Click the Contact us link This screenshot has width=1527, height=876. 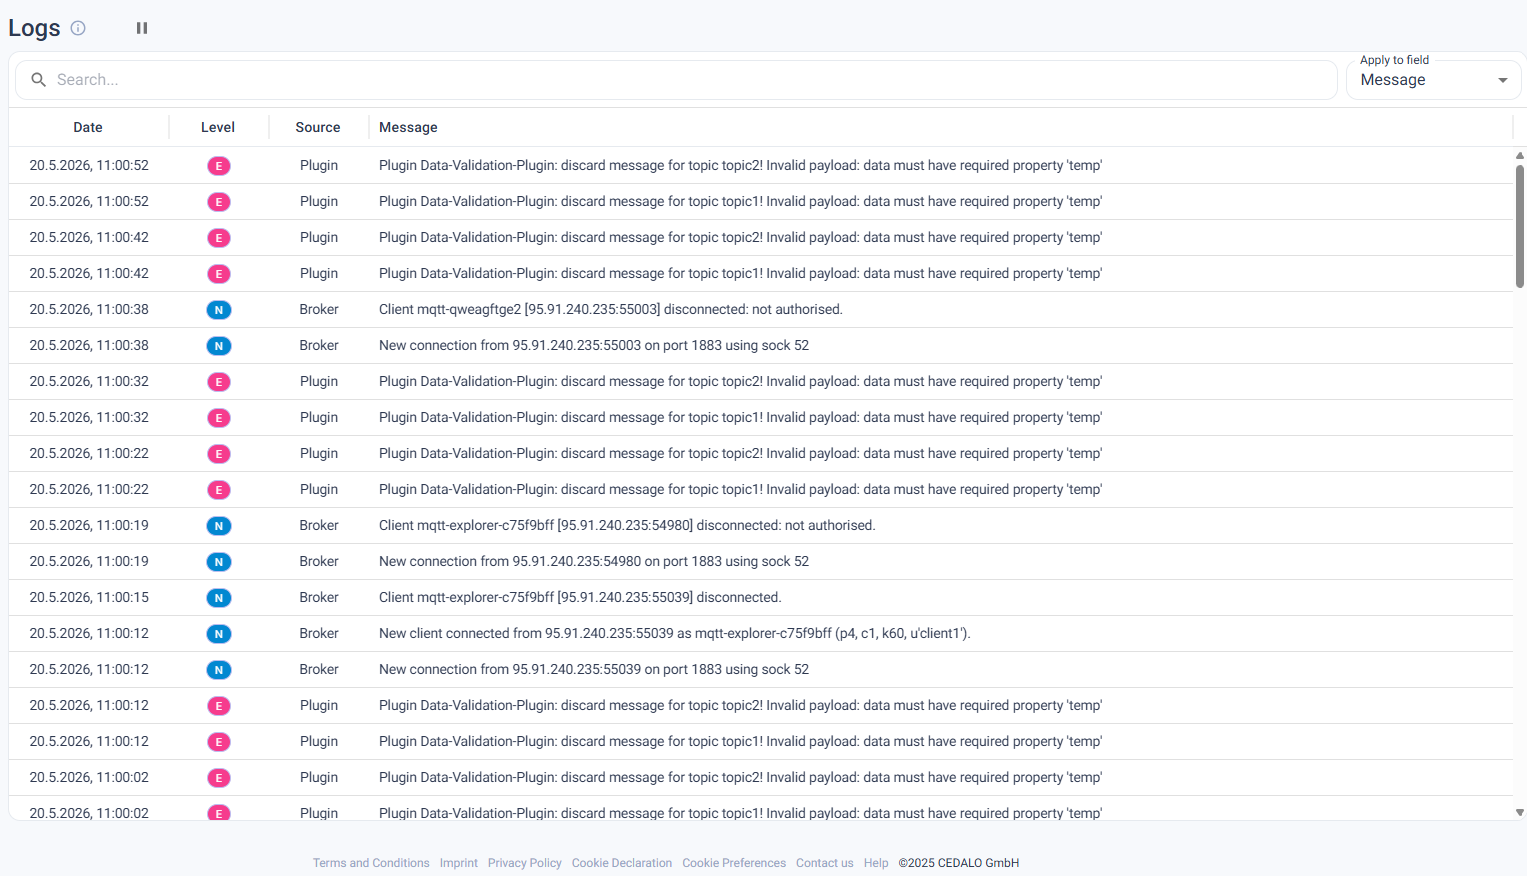coord(825,863)
